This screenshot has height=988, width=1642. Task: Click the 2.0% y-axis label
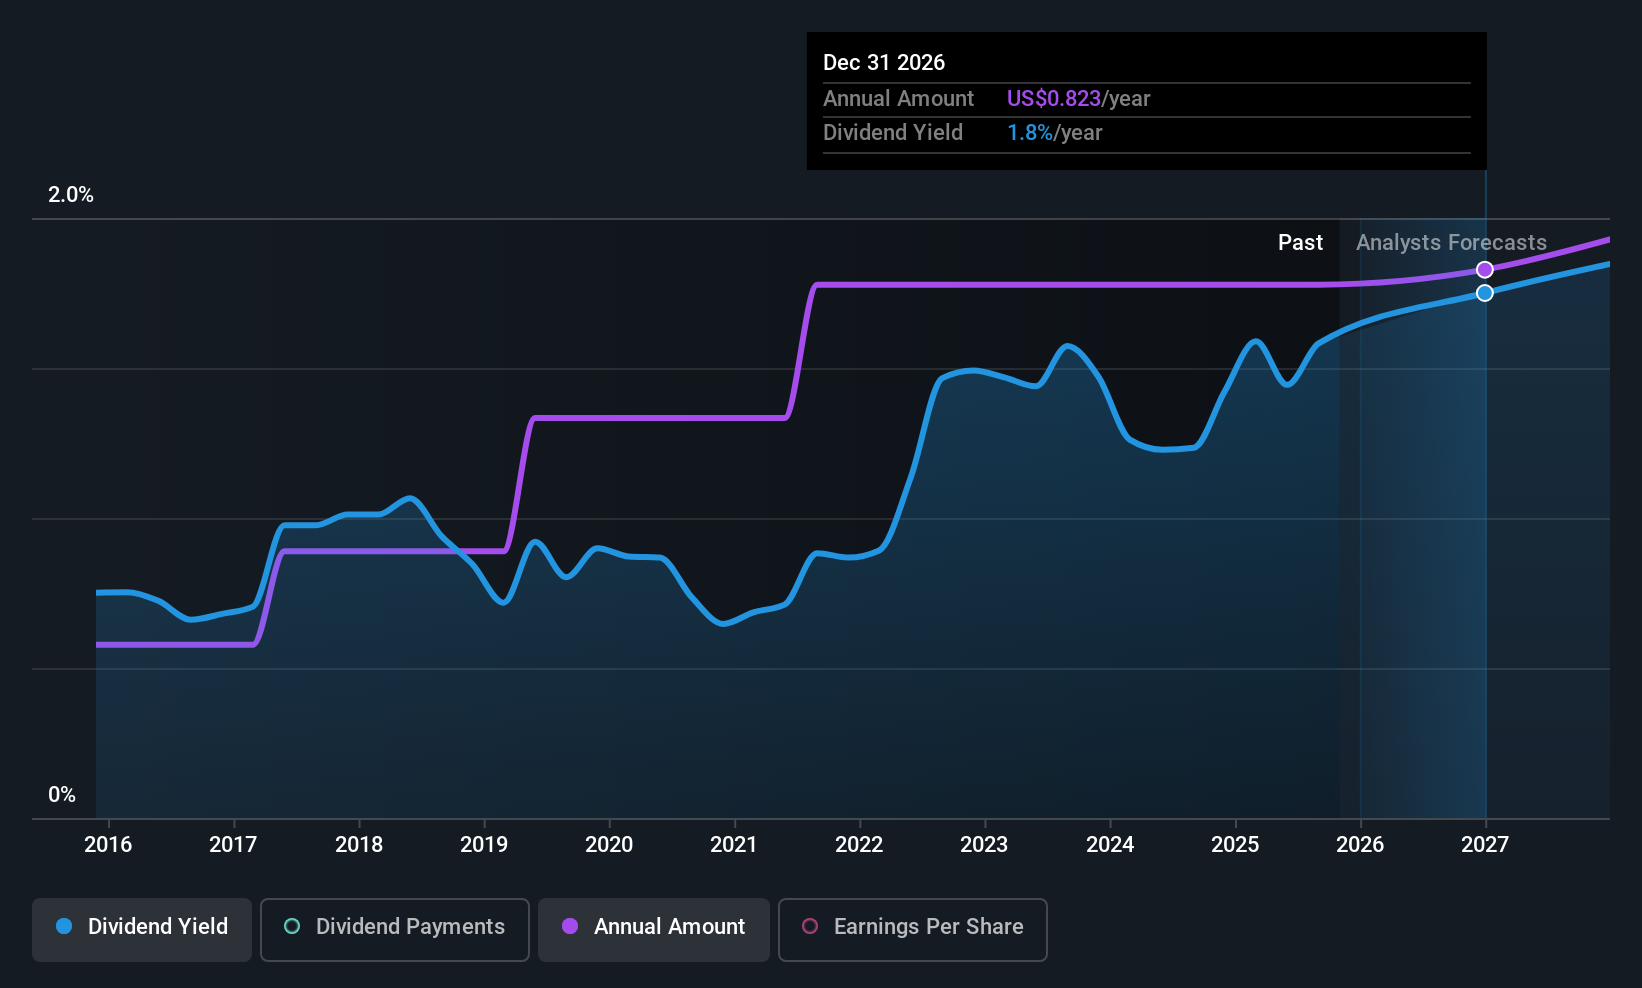[x=71, y=195]
